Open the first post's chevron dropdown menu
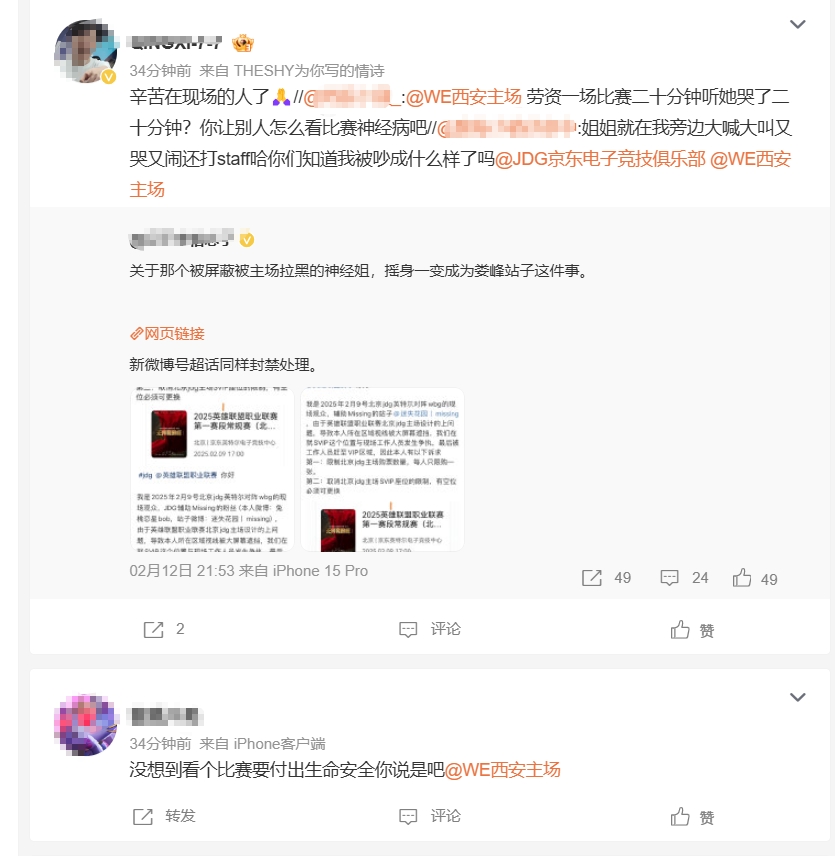The height and width of the screenshot is (856, 835). pos(797,25)
